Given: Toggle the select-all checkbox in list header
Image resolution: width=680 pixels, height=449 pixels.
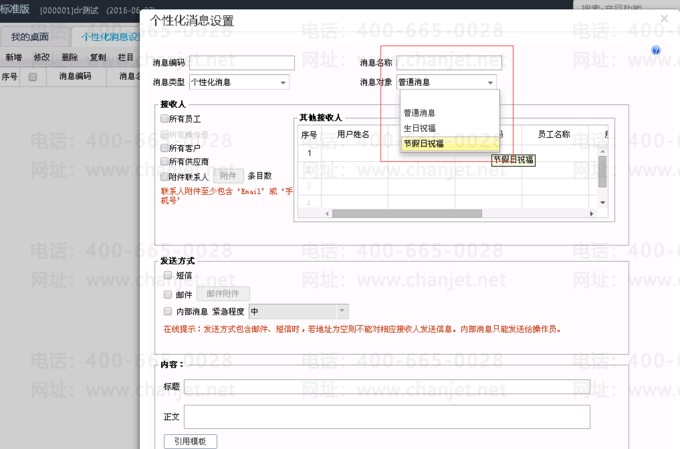Looking at the screenshot, I should click(x=33, y=77).
